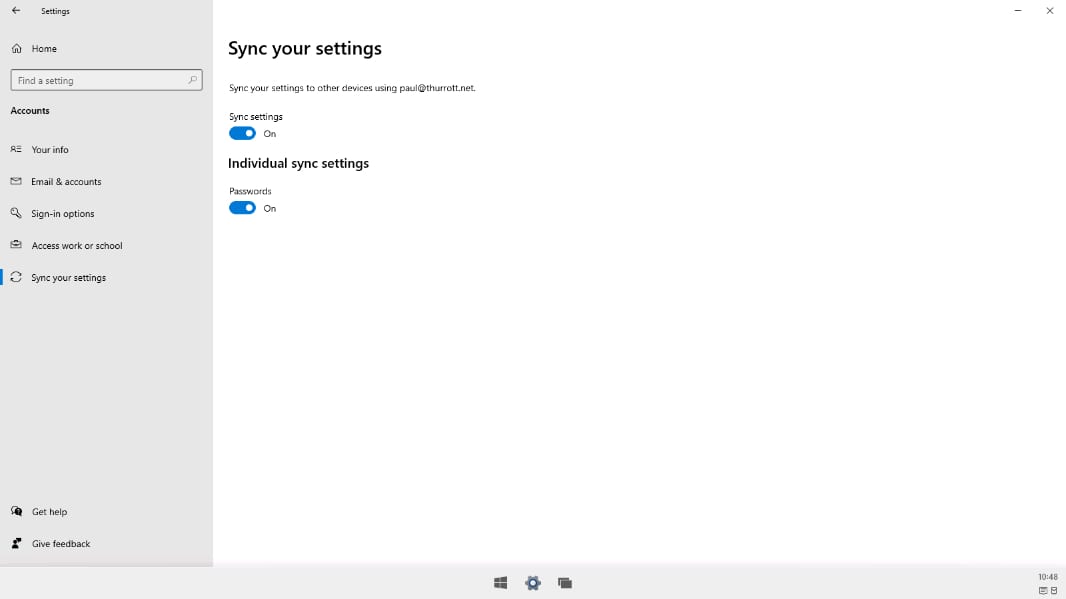Click the envelope icon for Email & accounts
Screen dimensions: 1066x599
coord(16,181)
